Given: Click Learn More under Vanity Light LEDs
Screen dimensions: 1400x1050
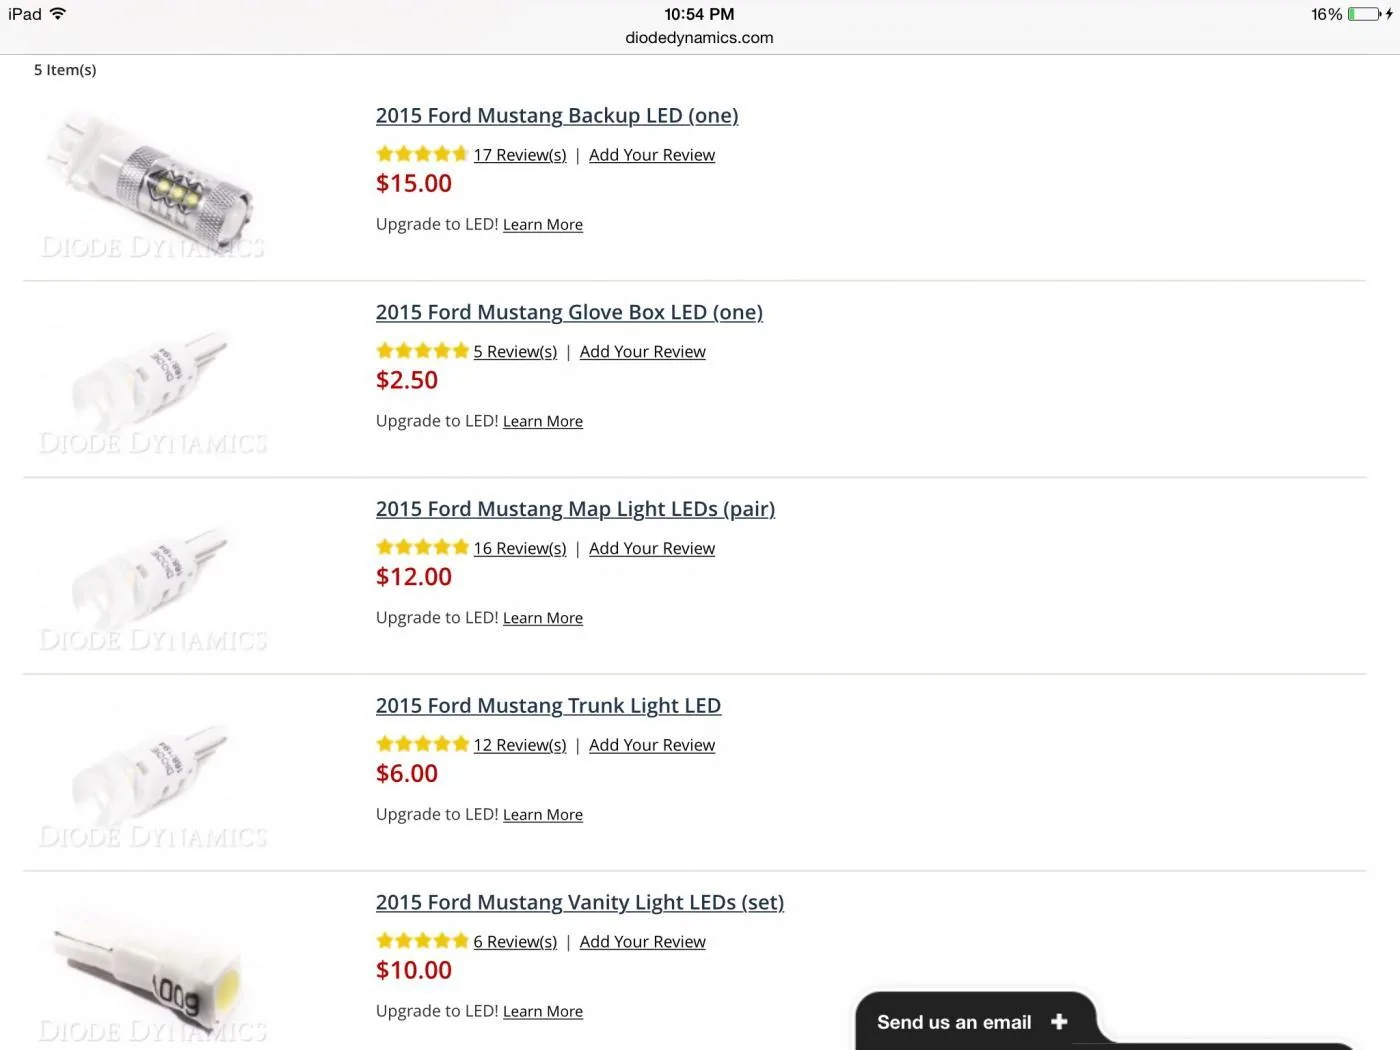Looking at the screenshot, I should 543,1012.
